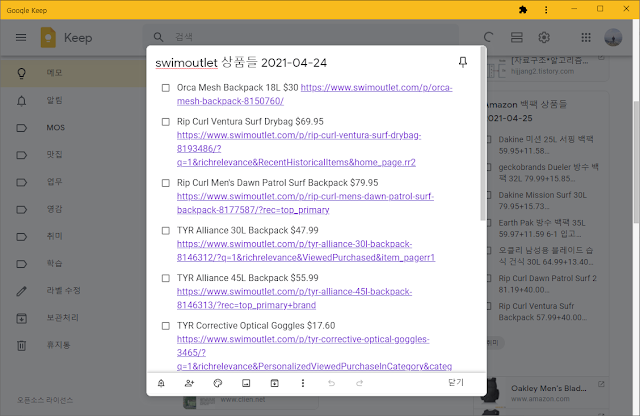Set a reminder for this note

[161, 383]
